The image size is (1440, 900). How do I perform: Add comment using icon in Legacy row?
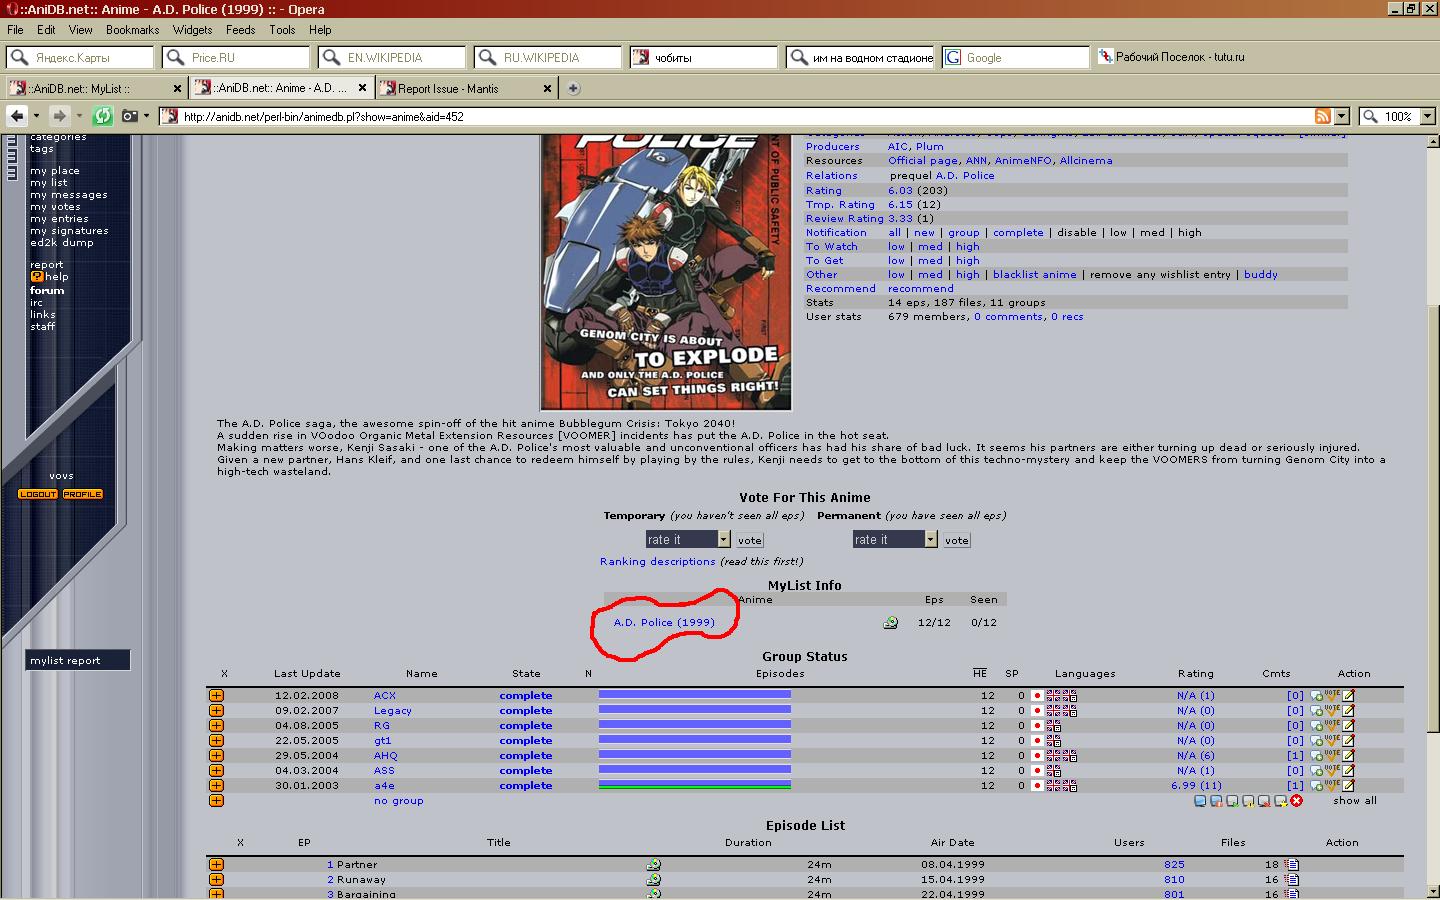click(x=1317, y=711)
